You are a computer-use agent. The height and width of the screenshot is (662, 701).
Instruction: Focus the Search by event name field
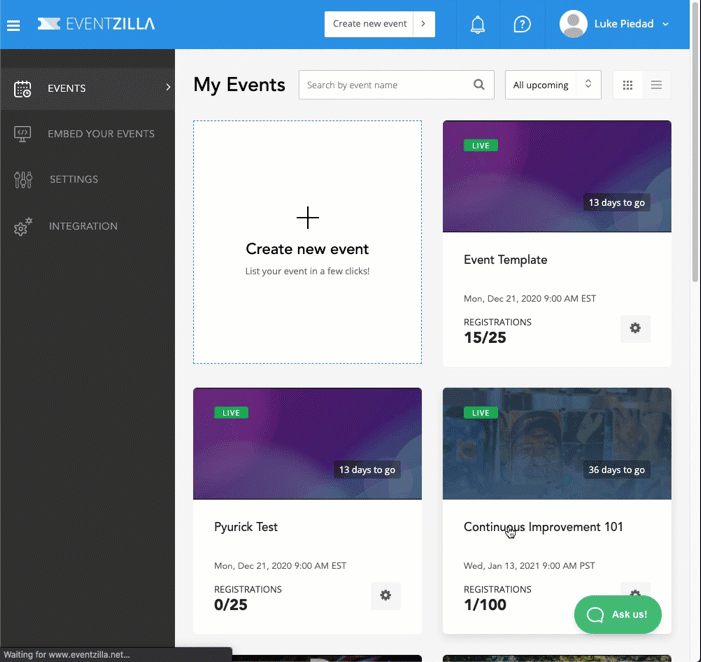pos(396,85)
